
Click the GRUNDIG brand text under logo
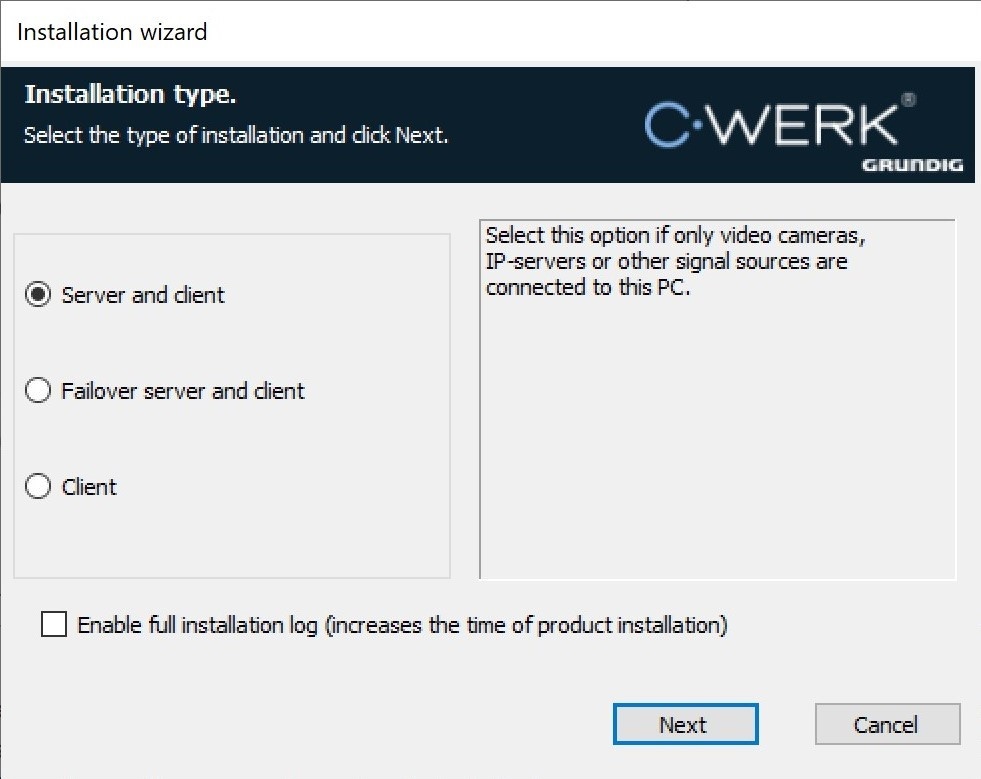point(912,166)
